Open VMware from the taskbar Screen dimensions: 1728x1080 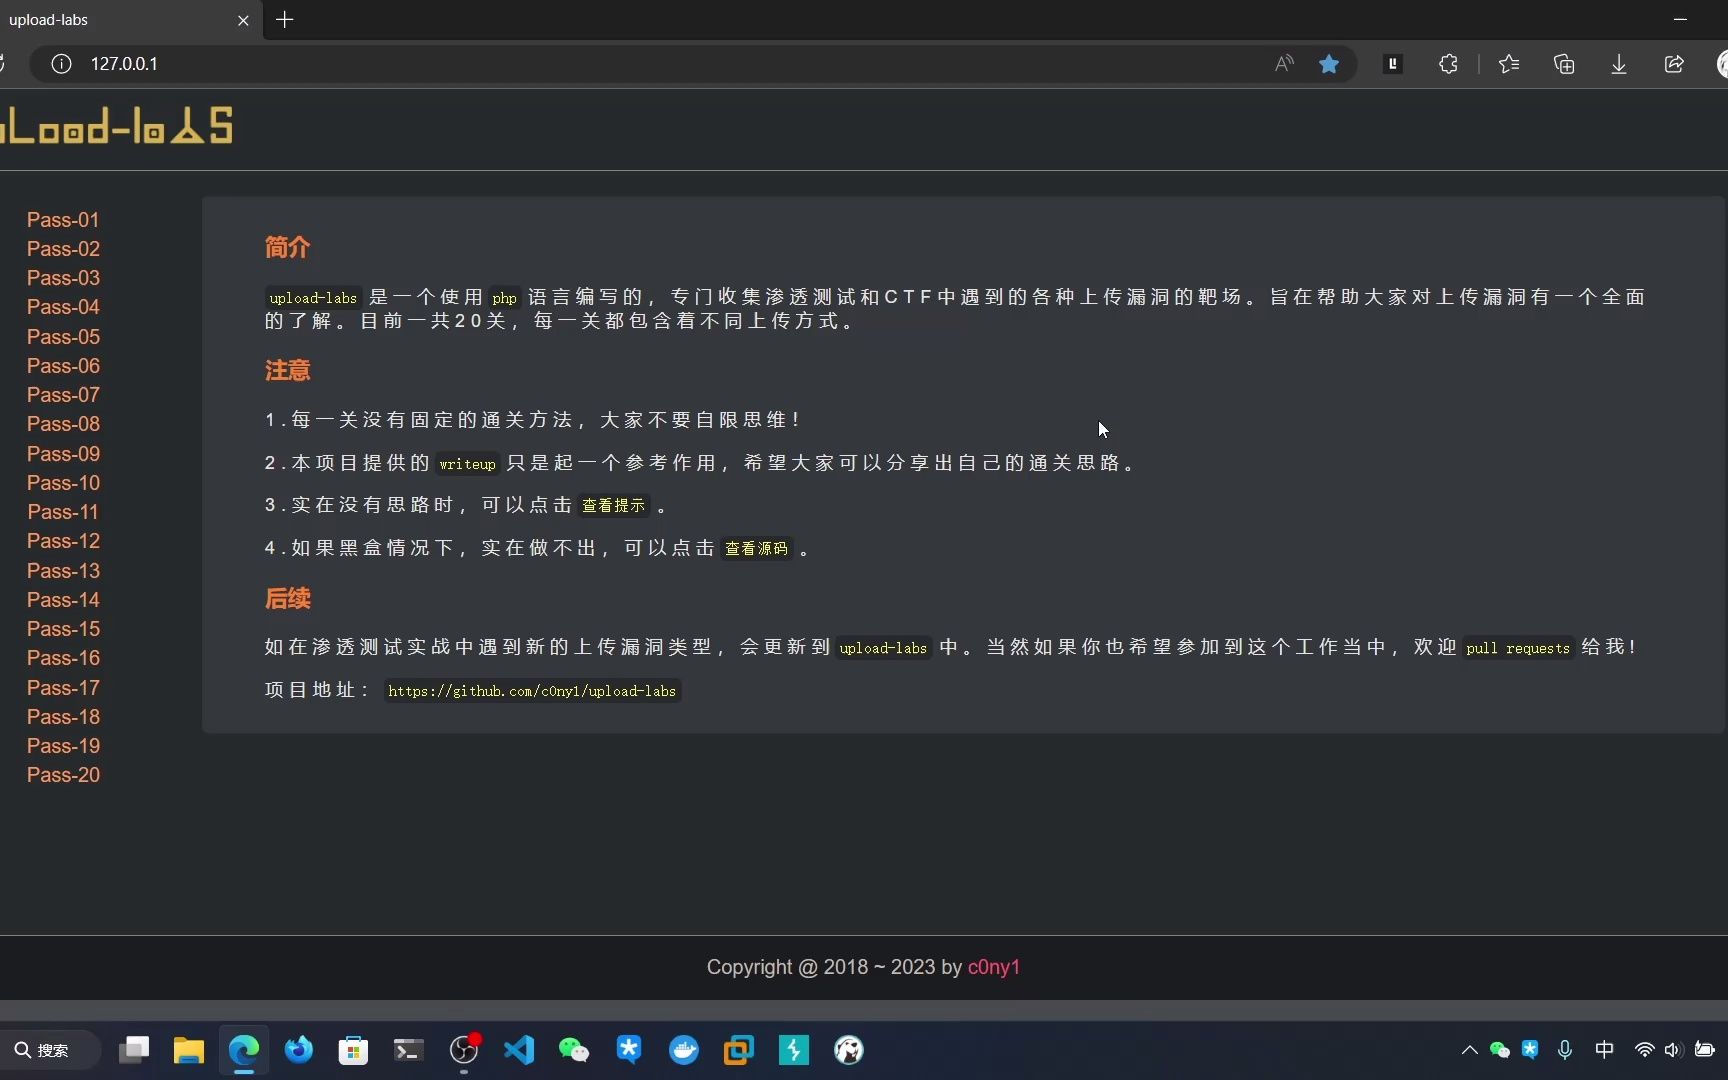[739, 1050]
